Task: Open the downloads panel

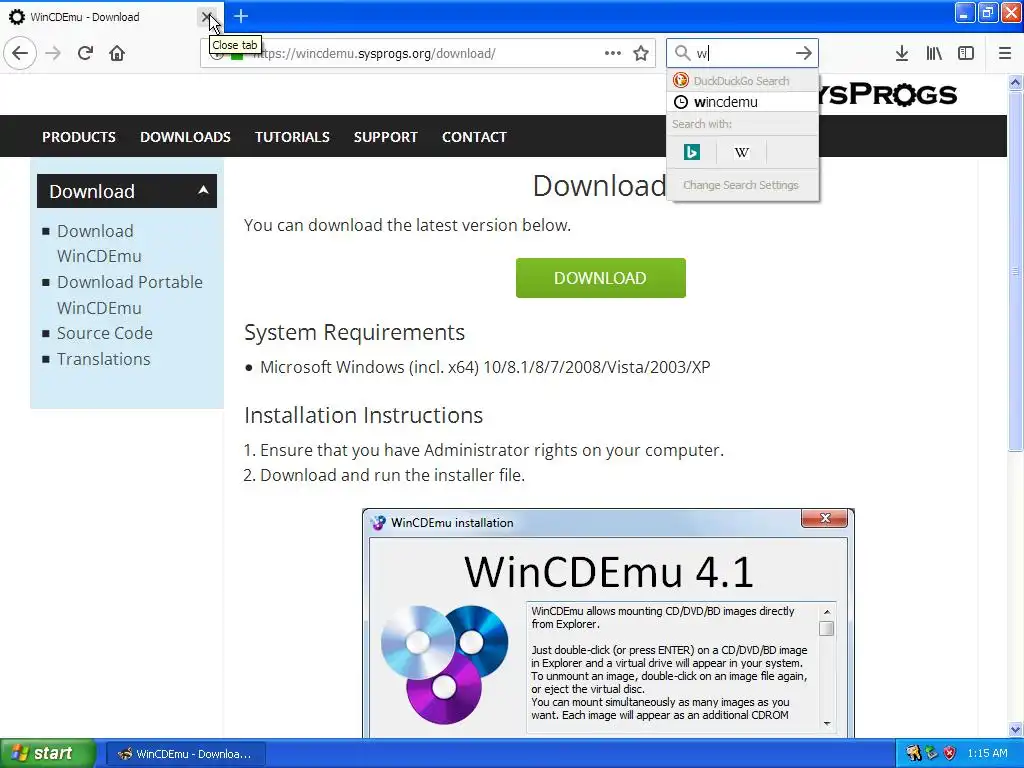Action: [902, 53]
